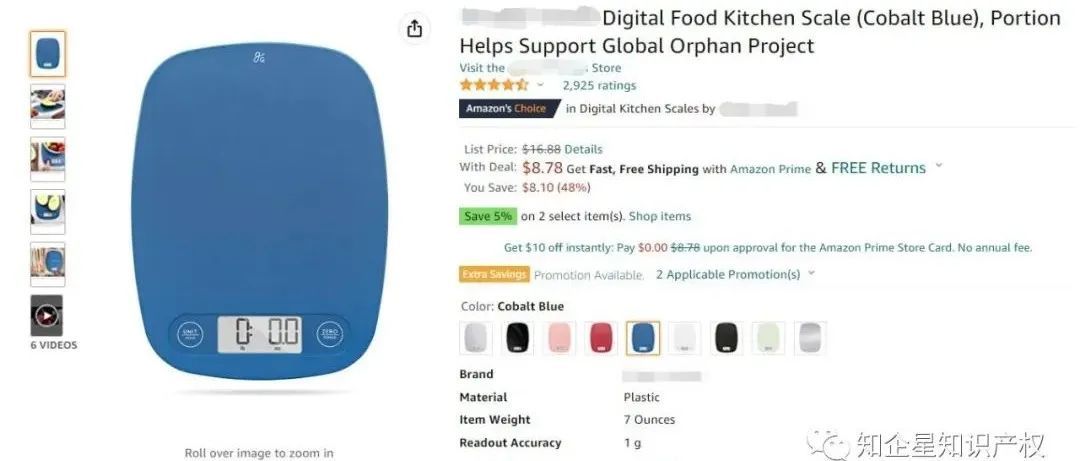
Task: Expand the Free Returns dropdown arrow
Action: click(x=938, y=167)
